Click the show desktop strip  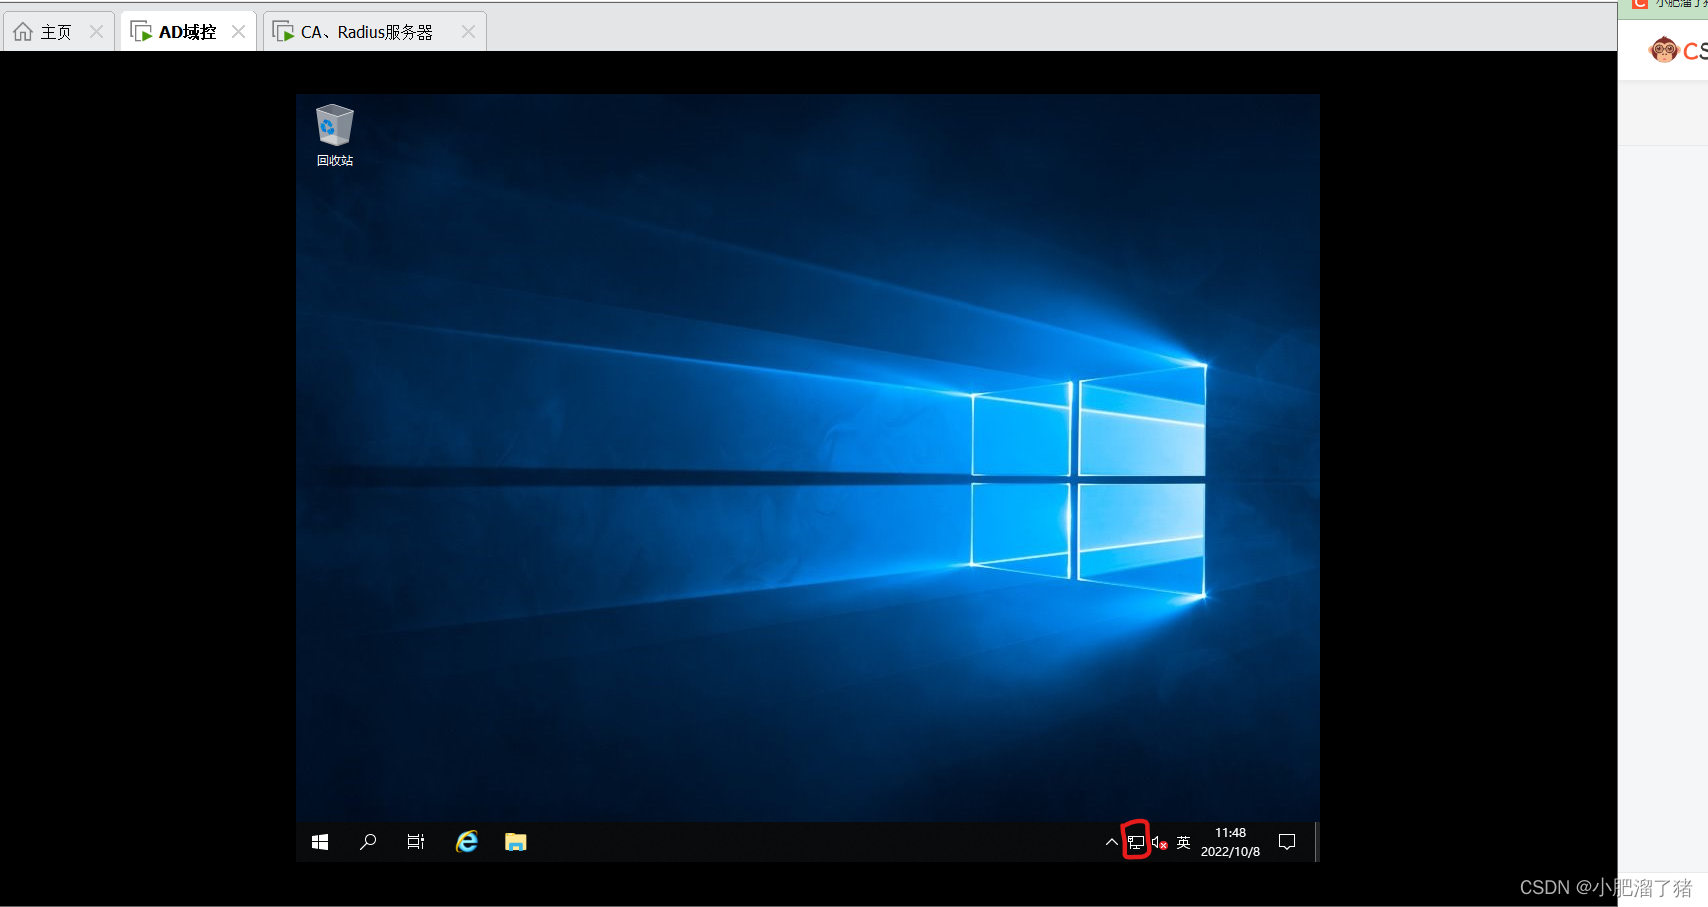[1316, 842]
